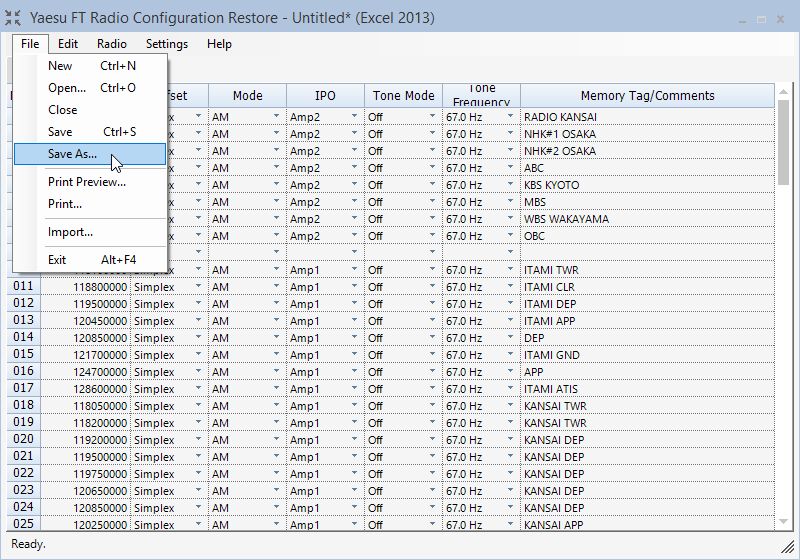Screen dimensions: 800x560
Task: Select Print Preview... menu entry
Action: tap(90, 182)
